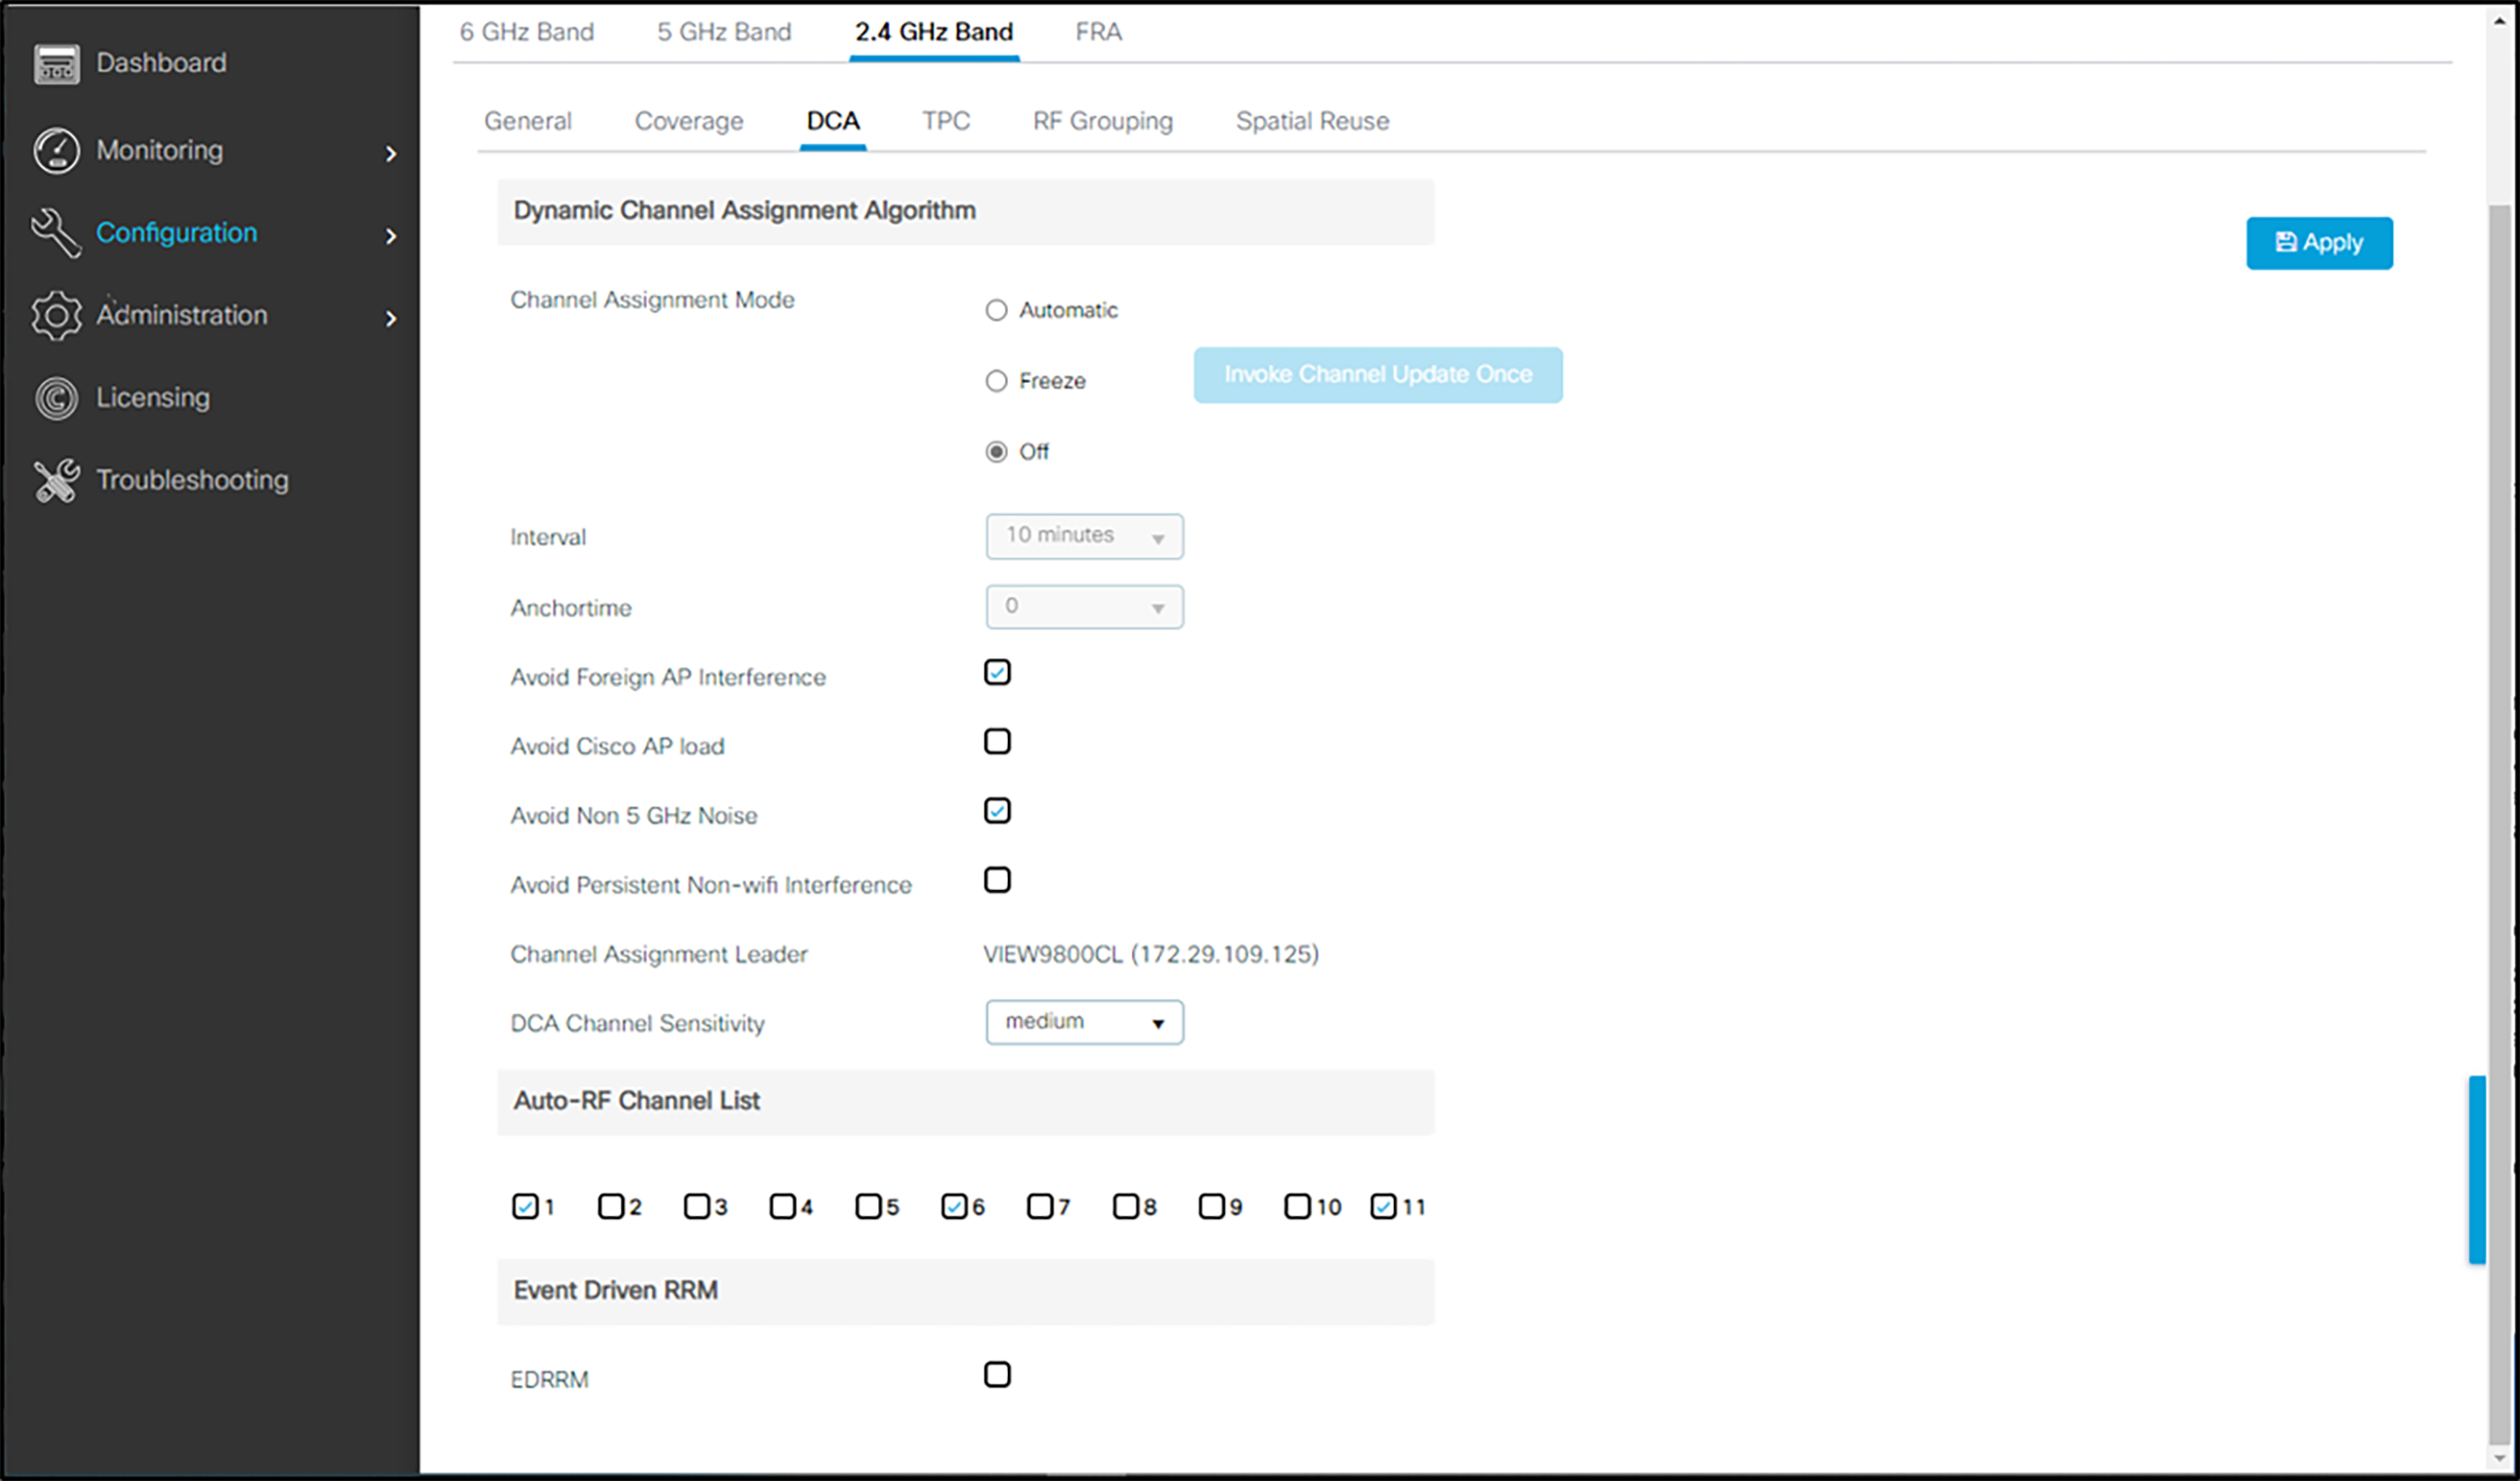This screenshot has width=2520, height=1481.
Task: Check channel 3 in Auto-RF list
Action: pyautogui.click(x=696, y=1206)
